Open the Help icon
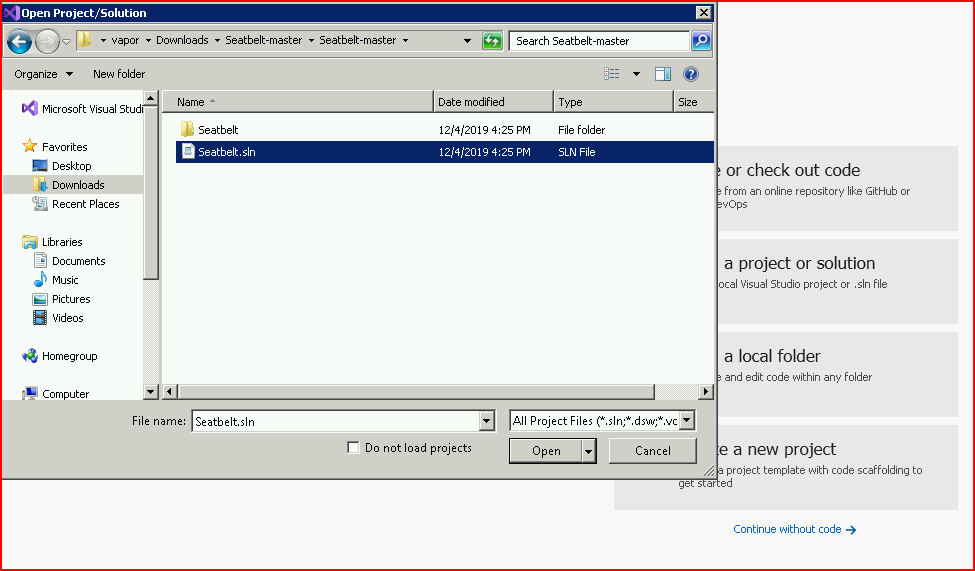This screenshot has height=571, width=975. point(691,74)
